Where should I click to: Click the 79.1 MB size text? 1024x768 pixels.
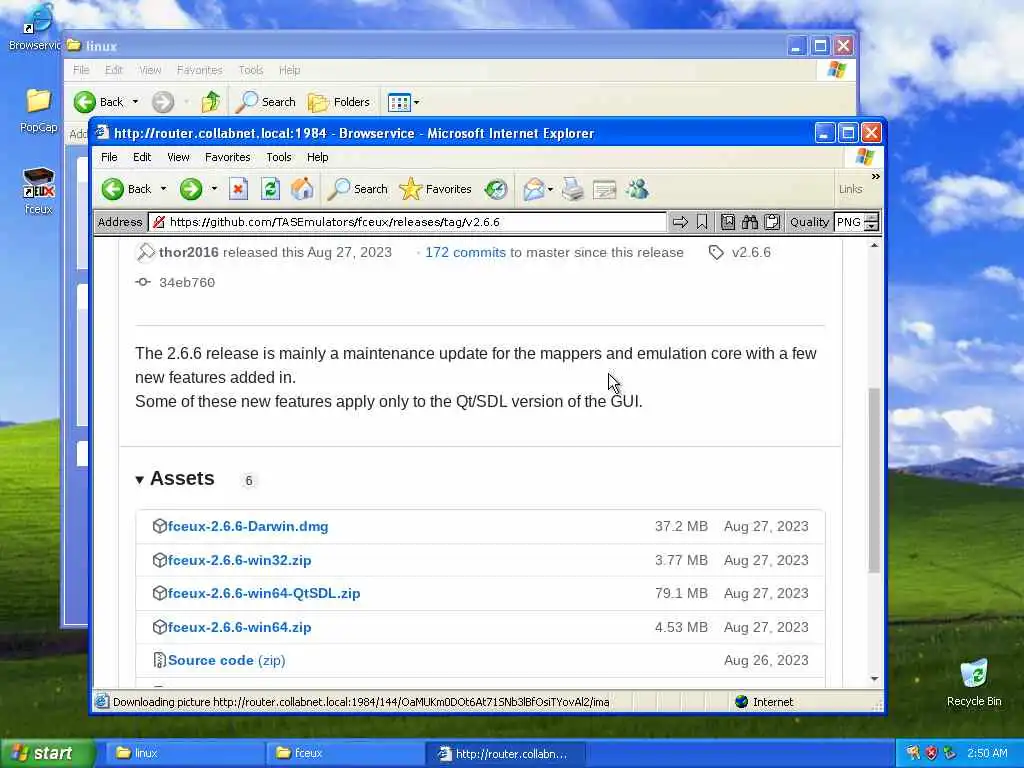(x=681, y=594)
